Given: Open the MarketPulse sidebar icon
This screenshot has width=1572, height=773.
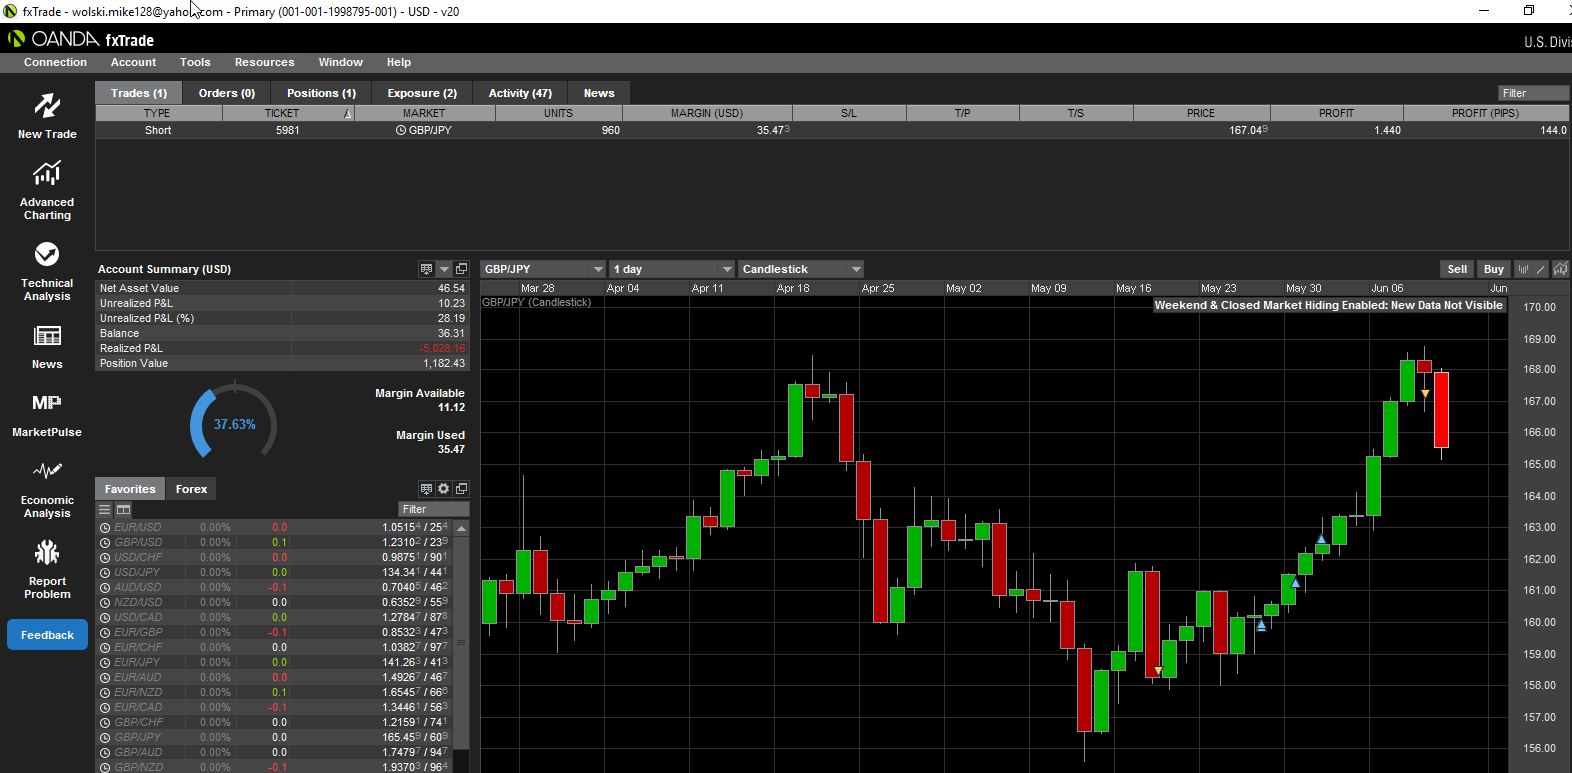Looking at the screenshot, I should [x=47, y=403].
